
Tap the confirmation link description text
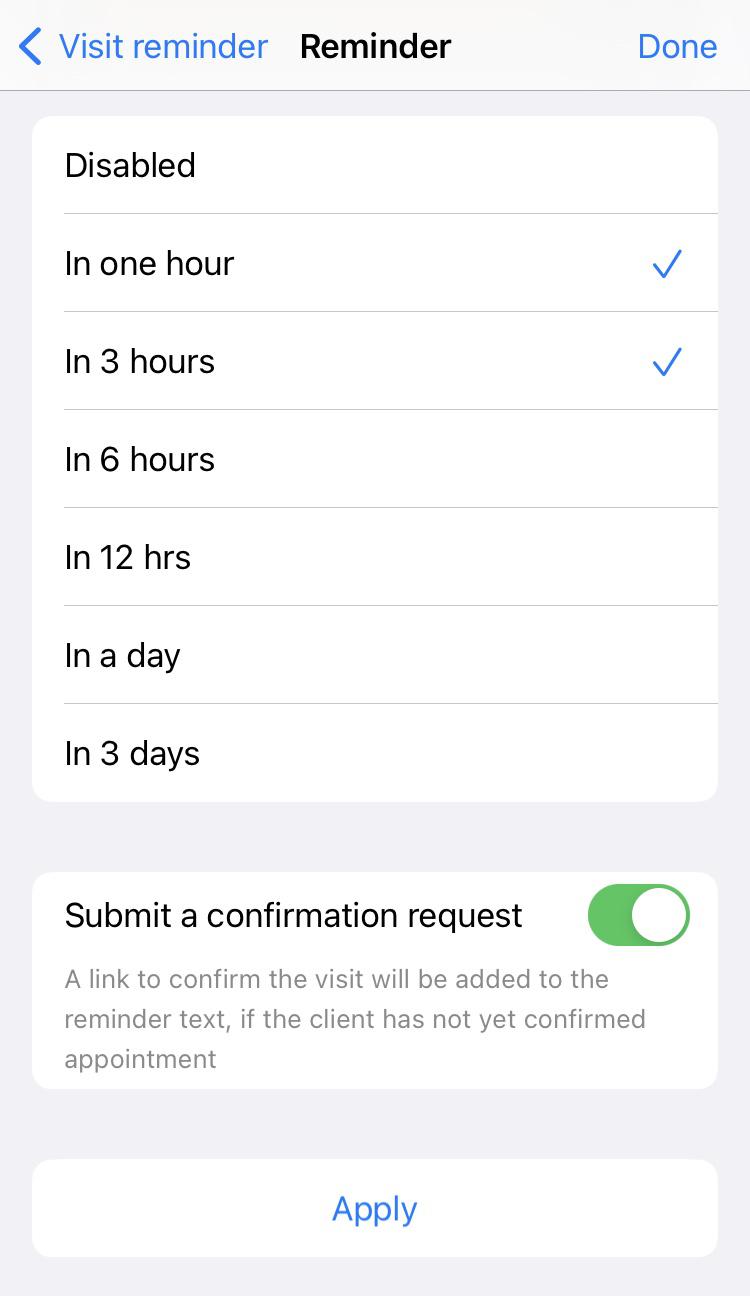tap(355, 1018)
